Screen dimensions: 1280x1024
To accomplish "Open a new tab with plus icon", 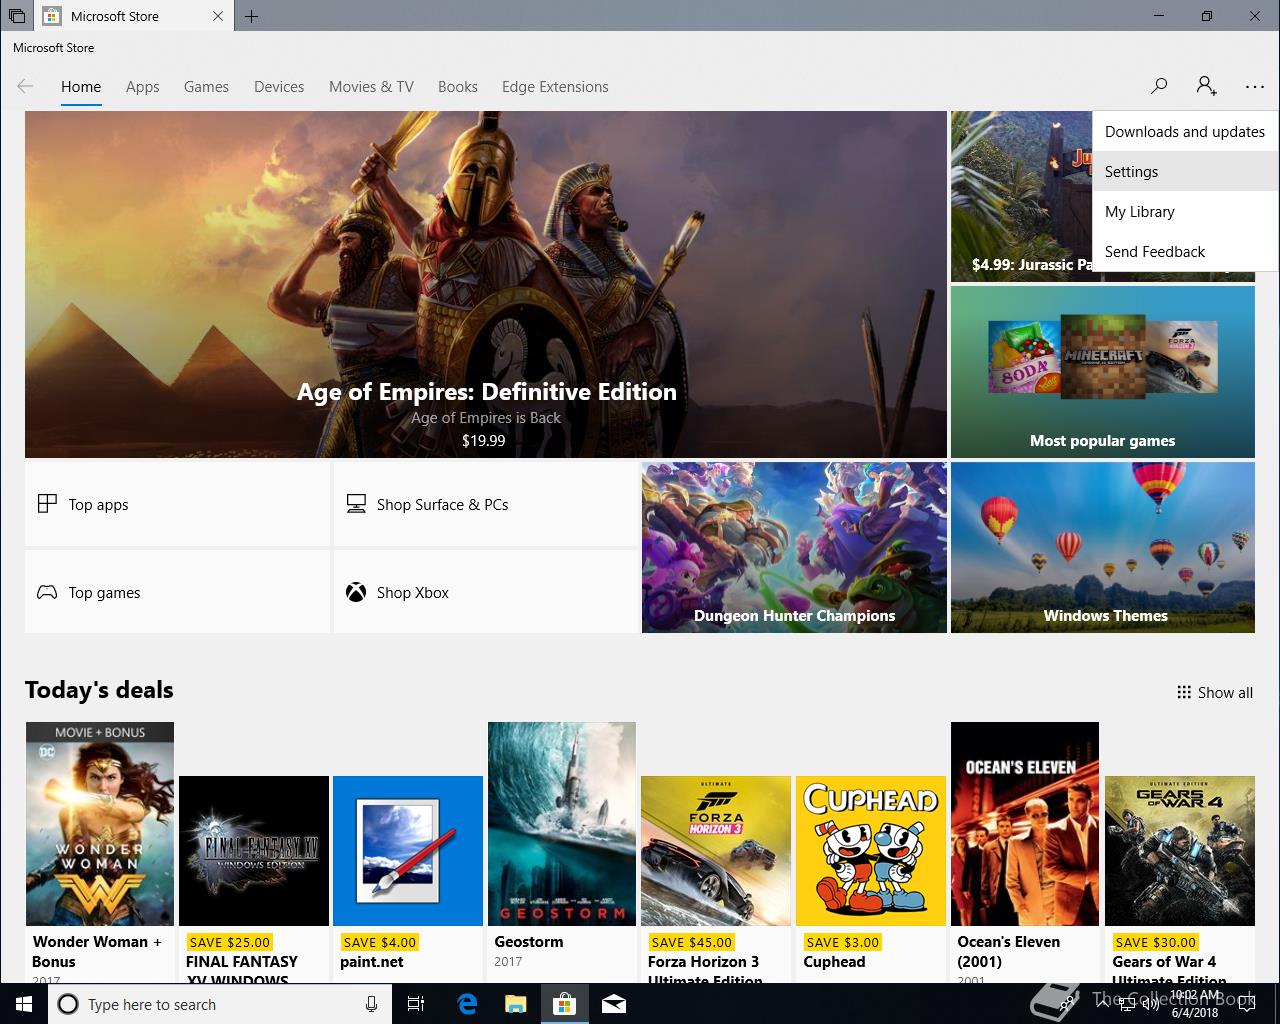I will 252,16.
